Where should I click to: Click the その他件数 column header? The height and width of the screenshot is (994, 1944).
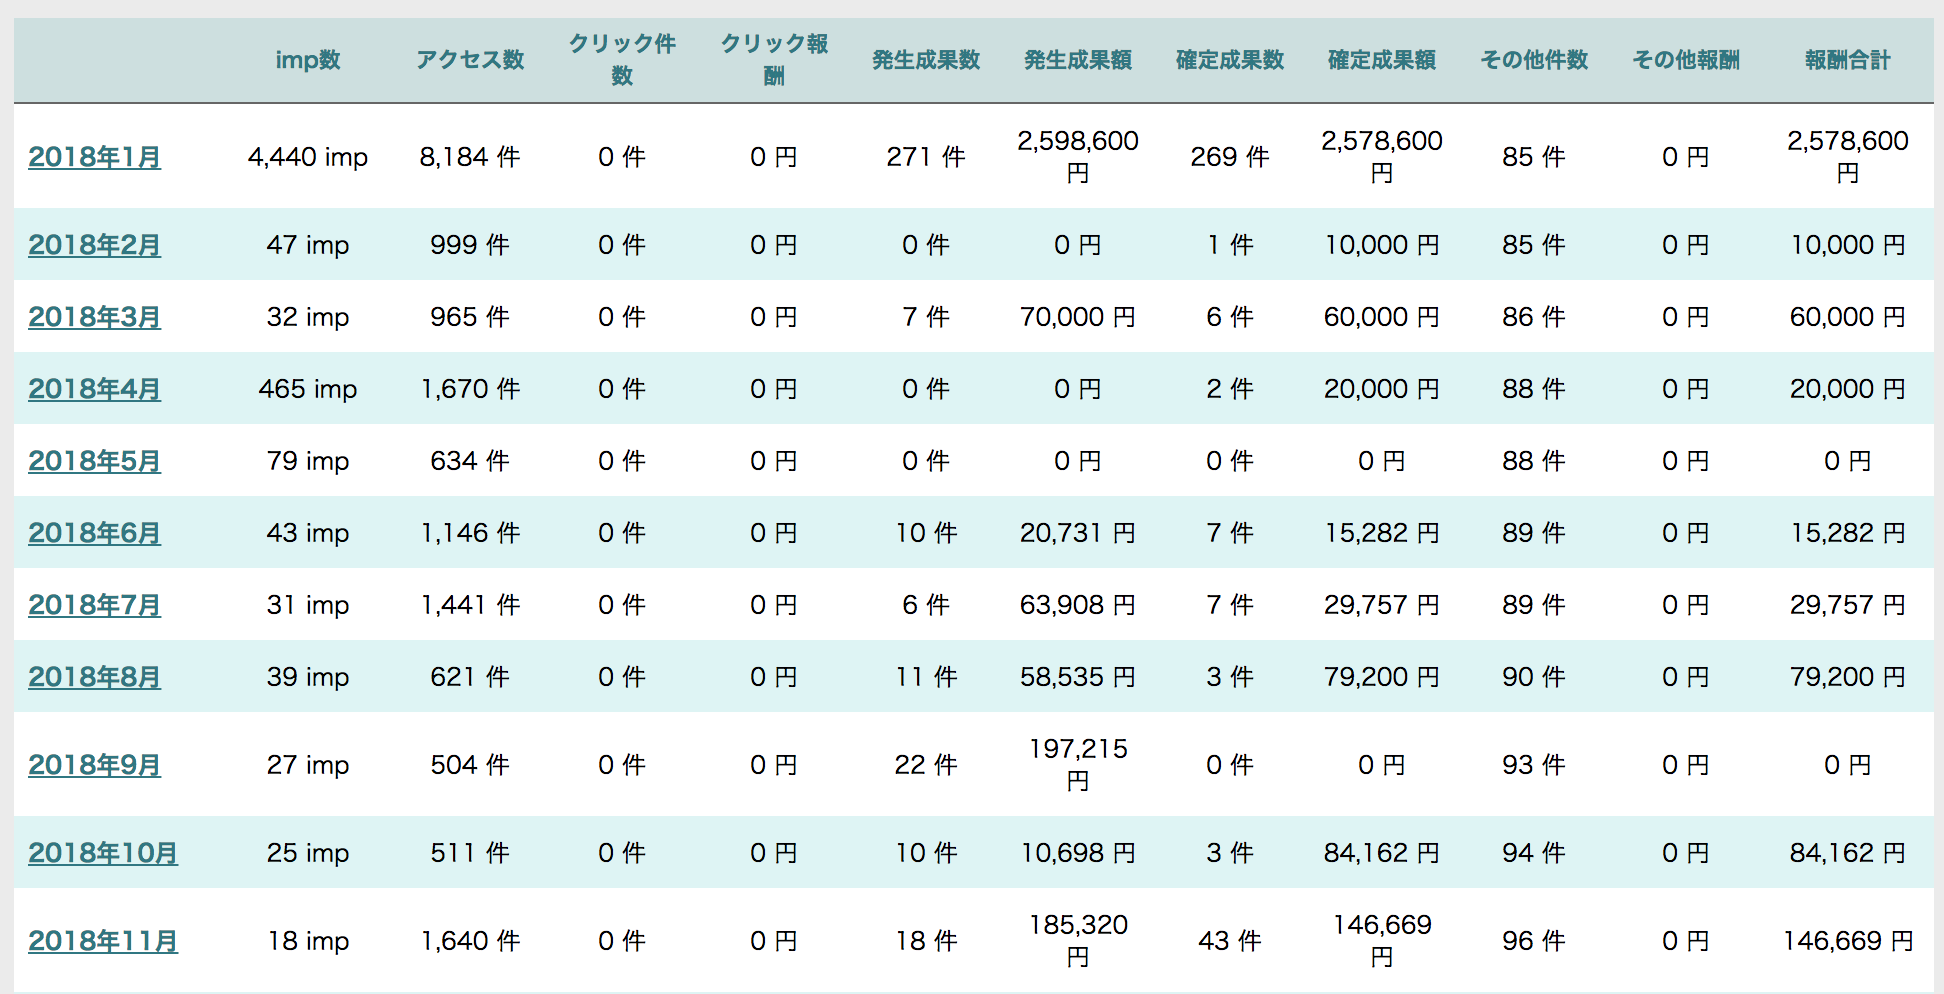tap(1534, 60)
